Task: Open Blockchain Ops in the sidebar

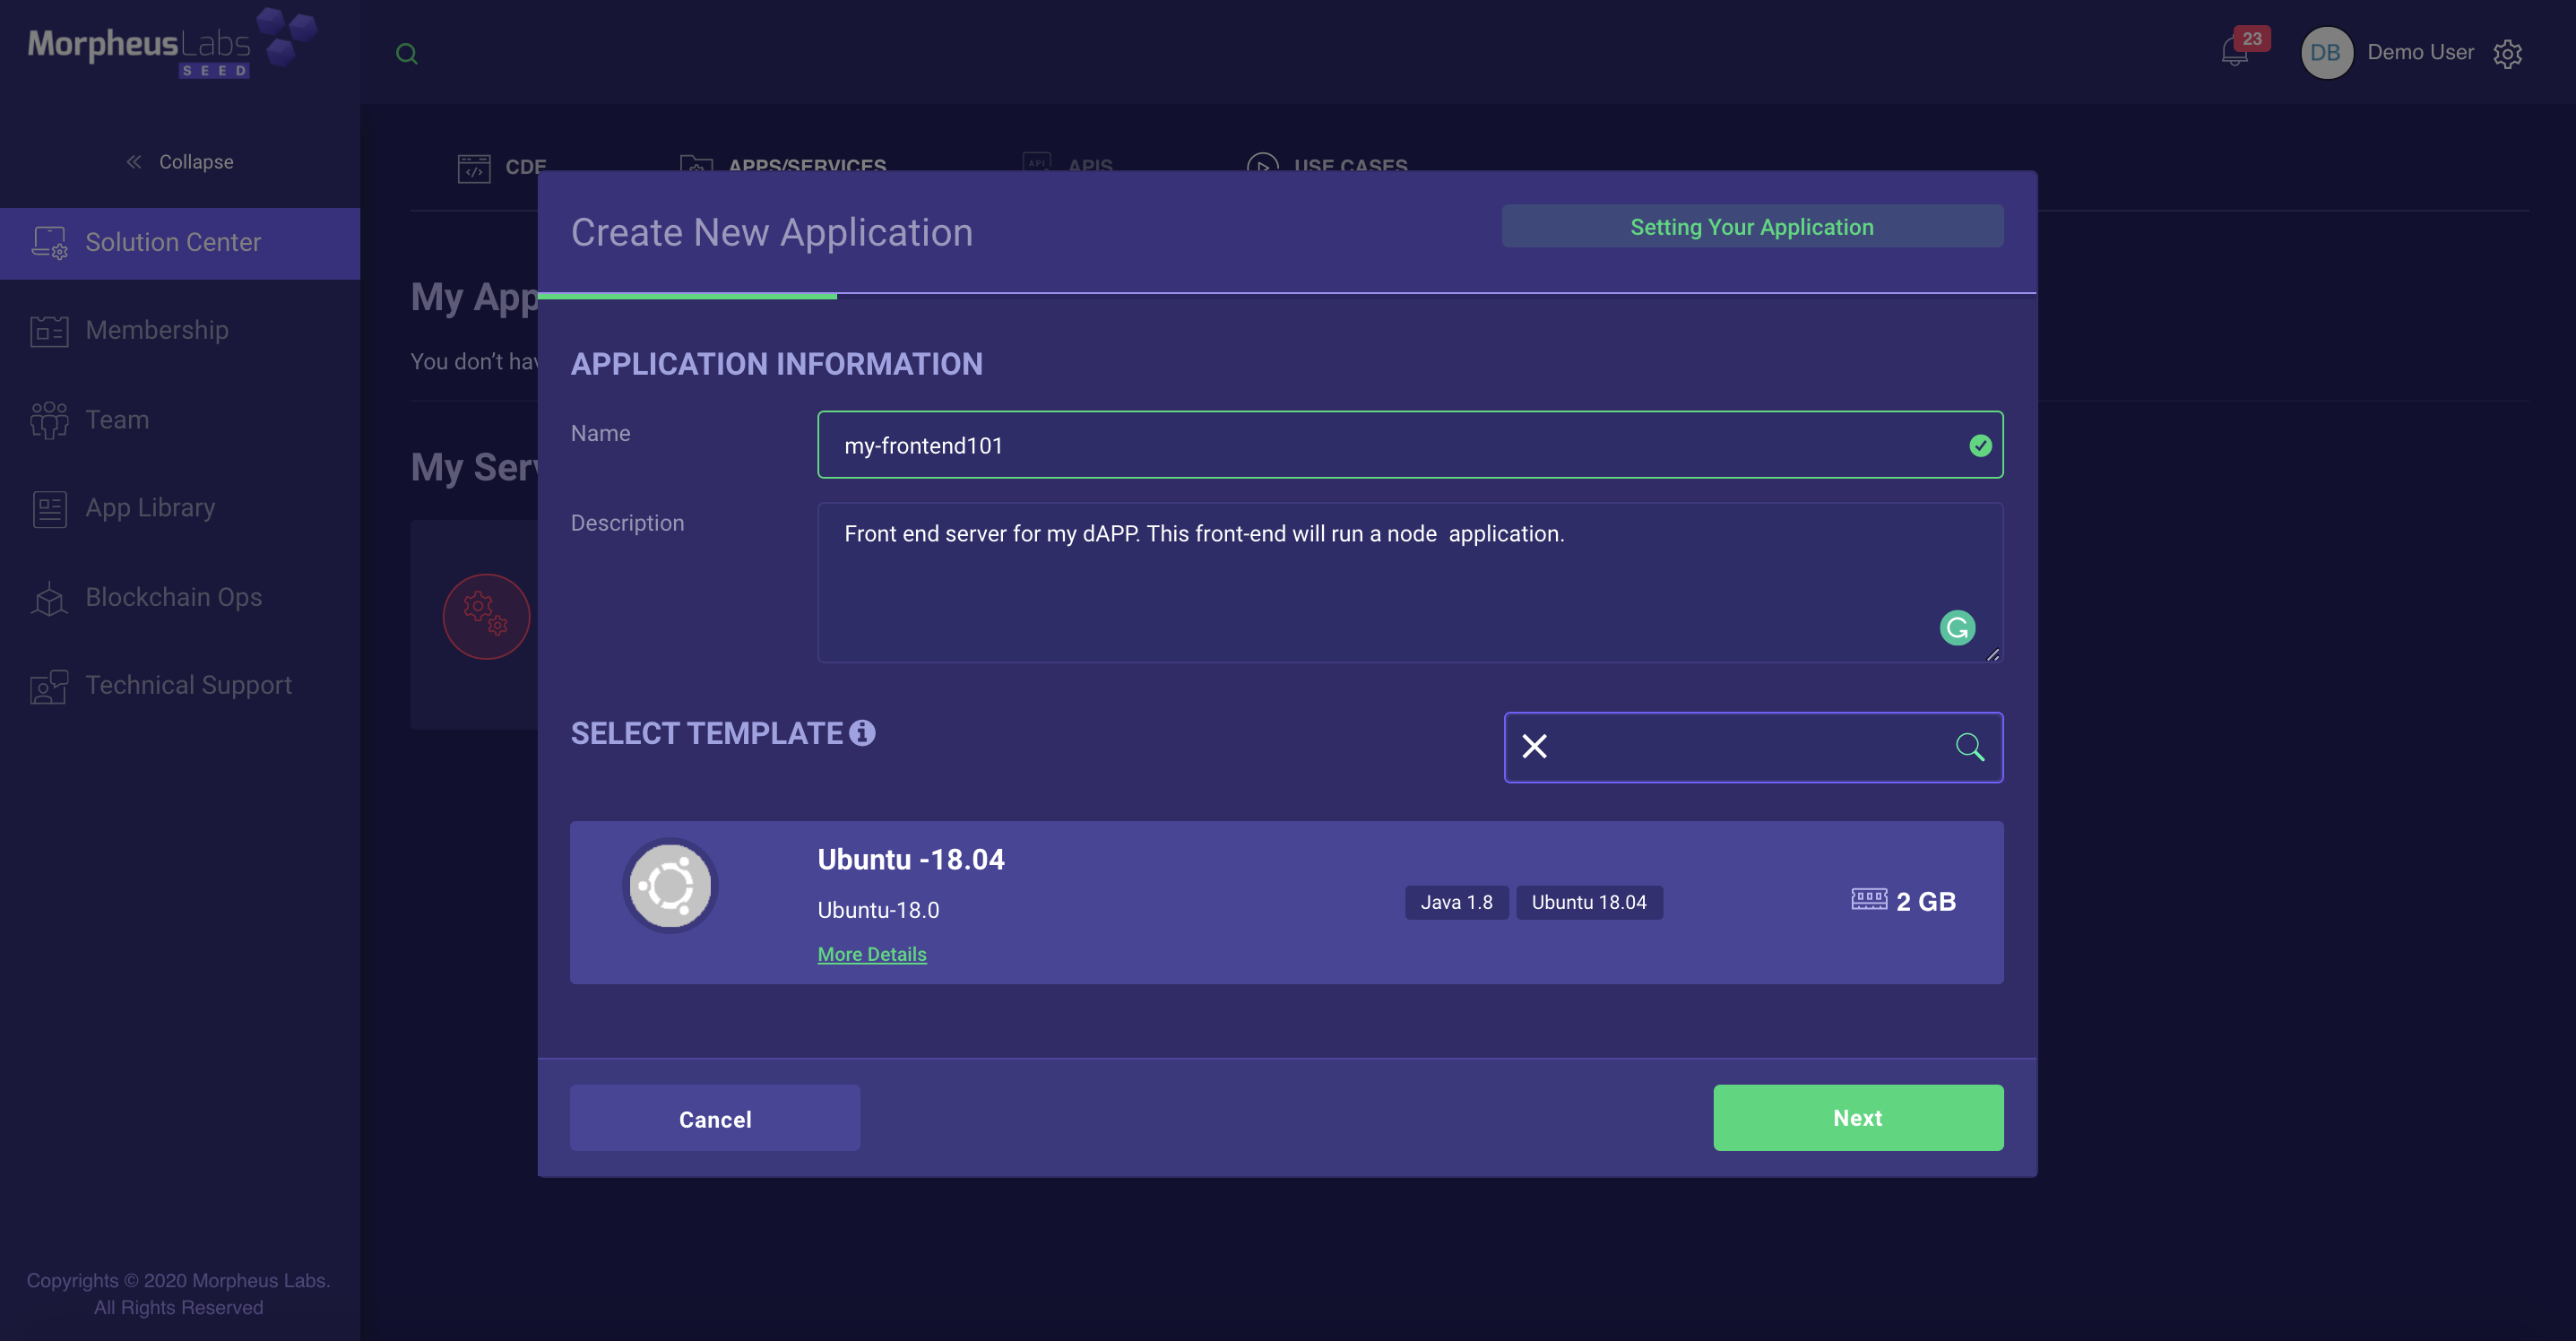Action: (173, 597)
